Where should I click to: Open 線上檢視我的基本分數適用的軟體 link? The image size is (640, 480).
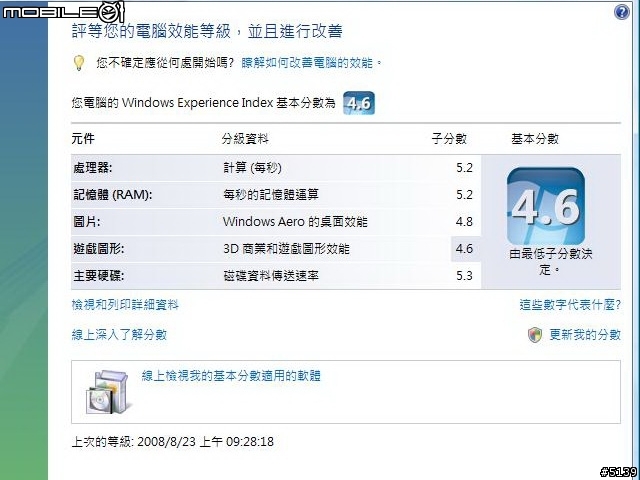(231, 376)
